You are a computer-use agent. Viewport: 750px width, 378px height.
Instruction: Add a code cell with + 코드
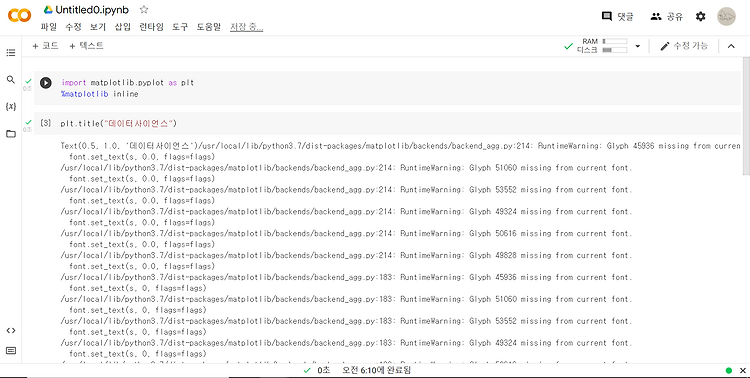pos(45,46)
